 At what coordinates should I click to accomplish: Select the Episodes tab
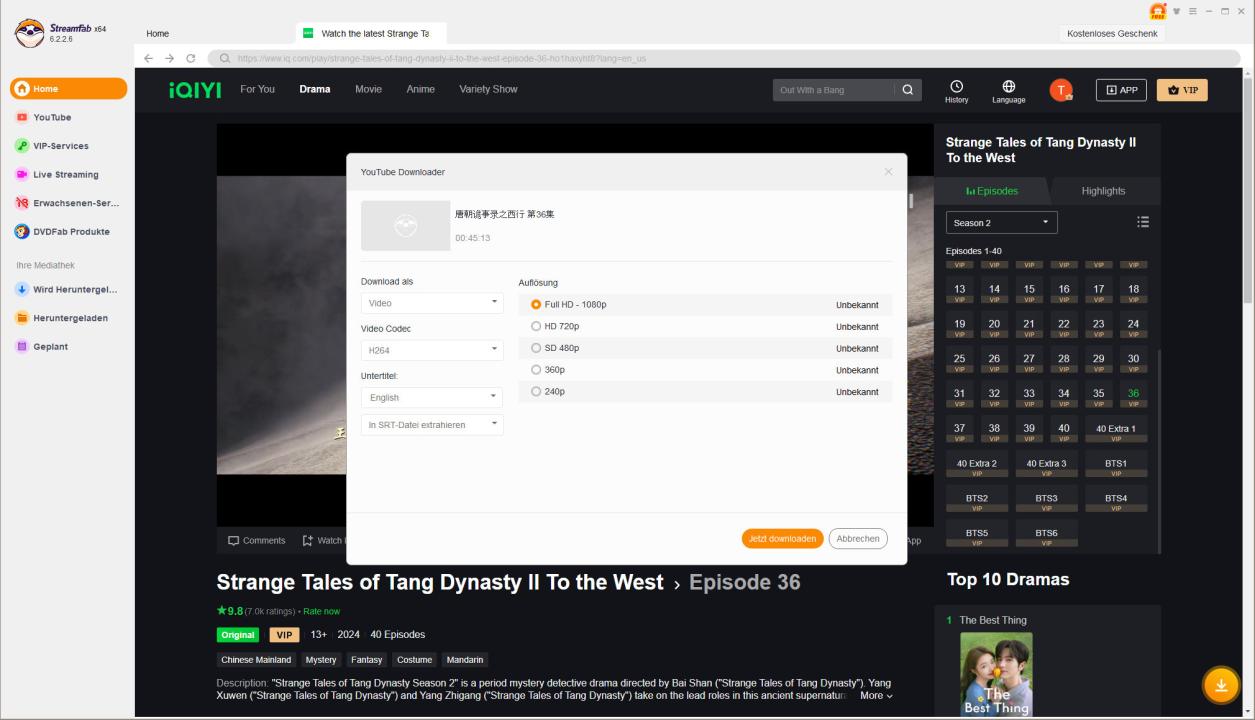(992, 191)
